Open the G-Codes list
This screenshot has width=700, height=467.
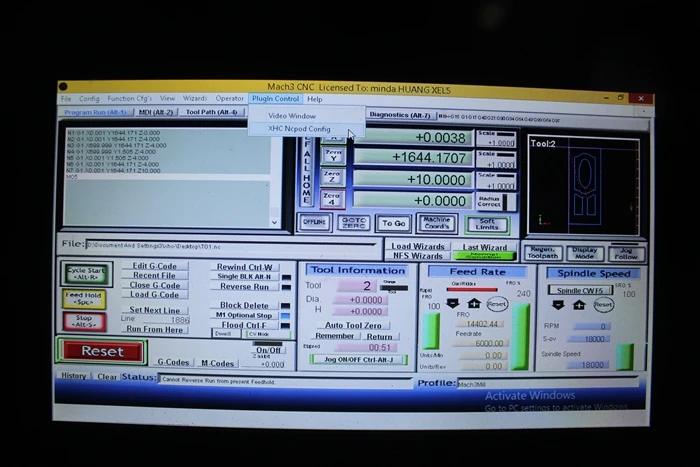point(173,362)
